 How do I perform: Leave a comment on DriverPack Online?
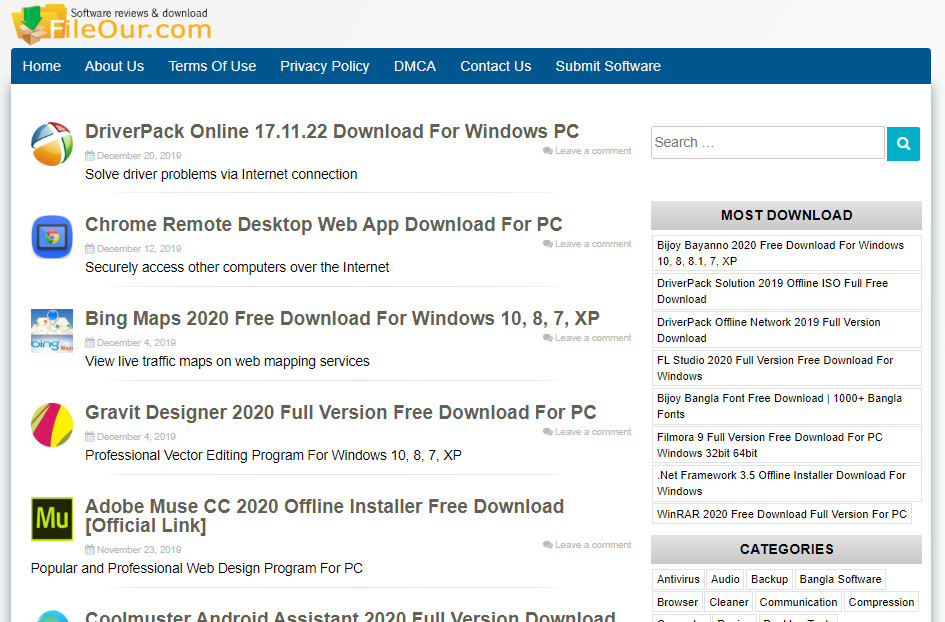pos(592,151)
